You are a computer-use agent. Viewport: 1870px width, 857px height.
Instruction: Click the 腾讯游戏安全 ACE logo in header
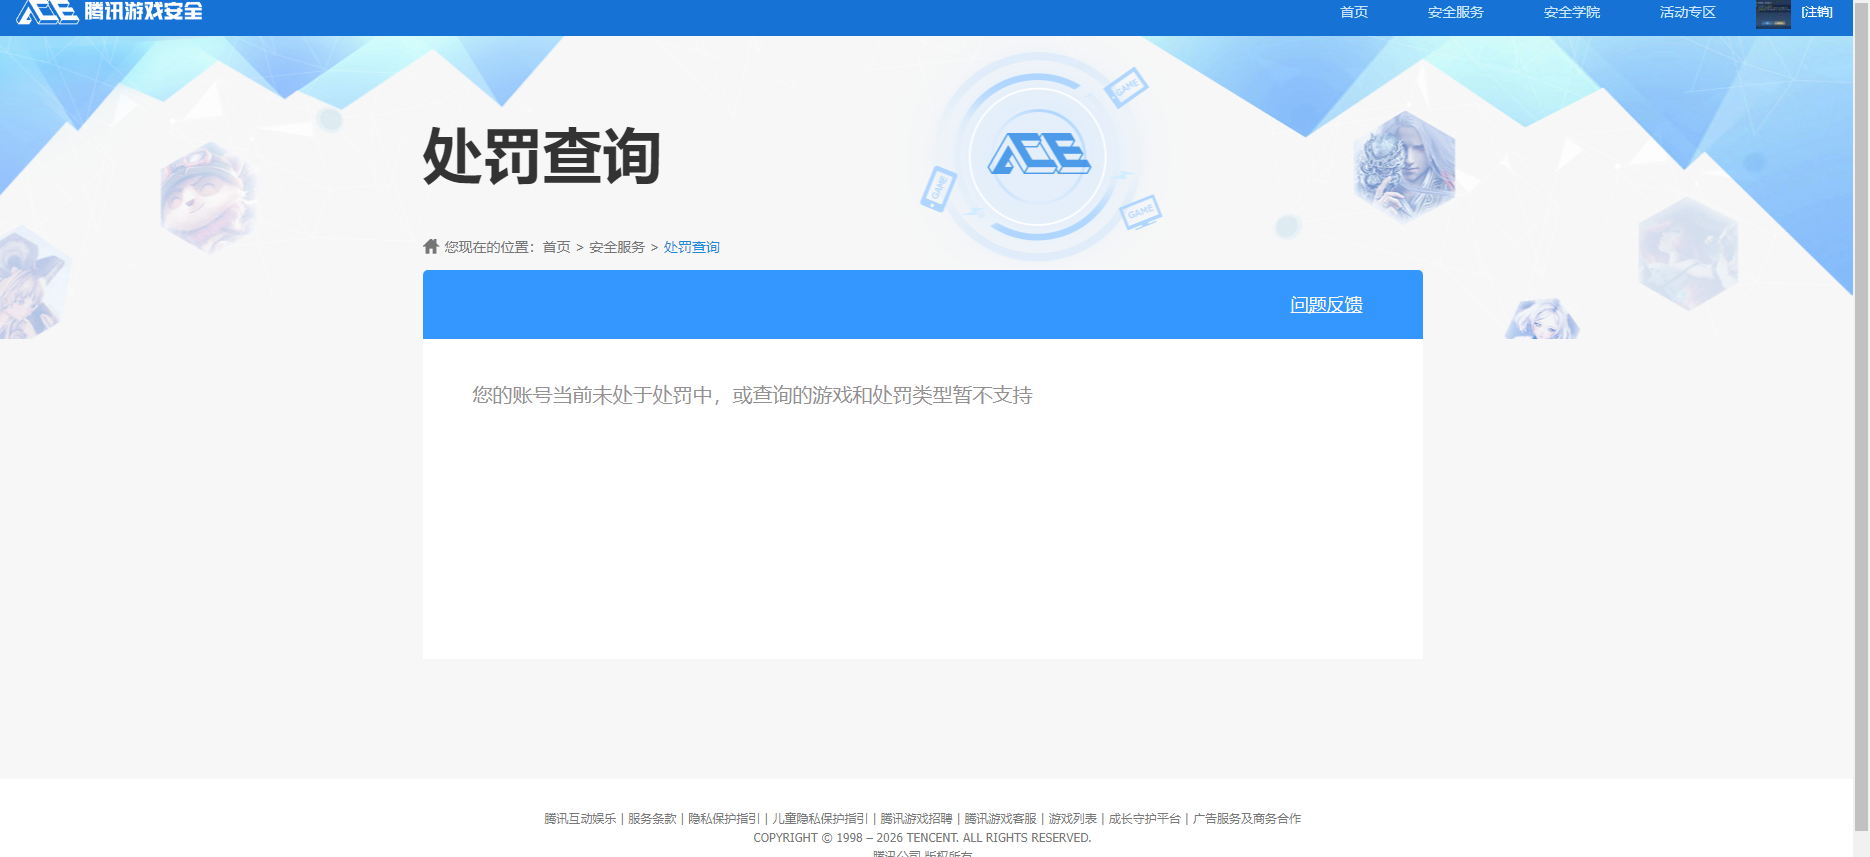pos(110,12)
